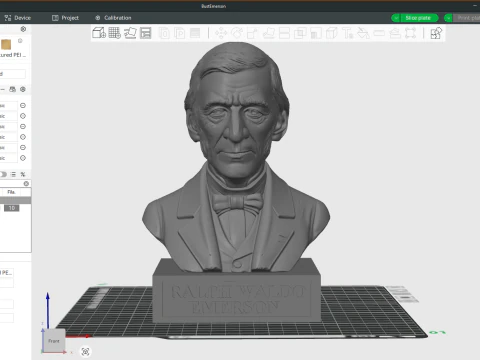Screen dimensions: 480x360
Task: Select the Color painting bucket tool
Action: click(363, 33)
